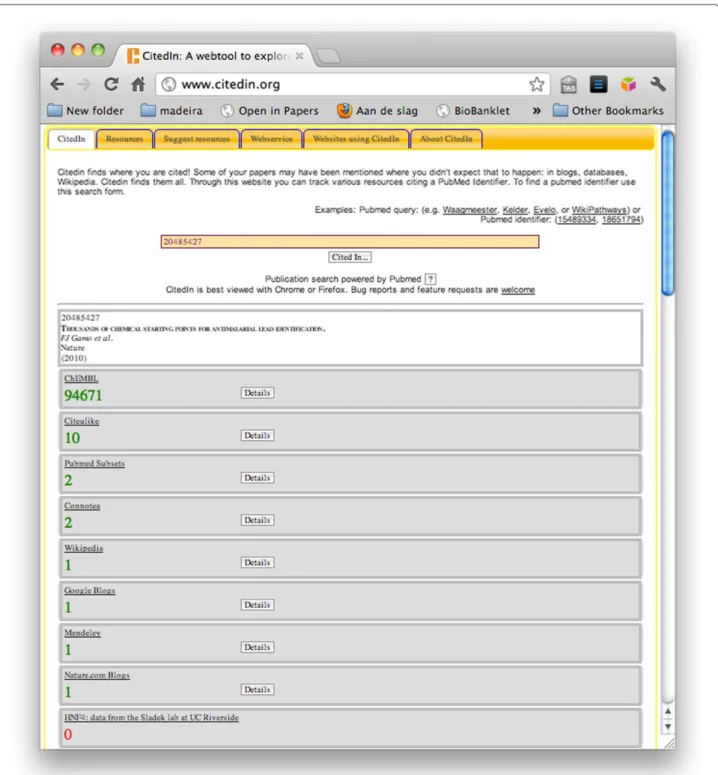This screenshot has width=718, height=775.
Task: Show Details for Mendeley
Action: (x=257, y=647)
